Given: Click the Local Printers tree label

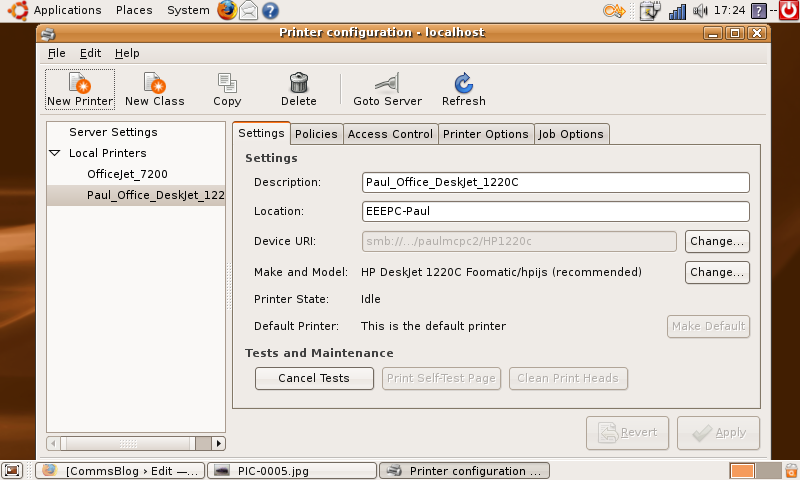Looking at the screenshot, I should 108,153.
